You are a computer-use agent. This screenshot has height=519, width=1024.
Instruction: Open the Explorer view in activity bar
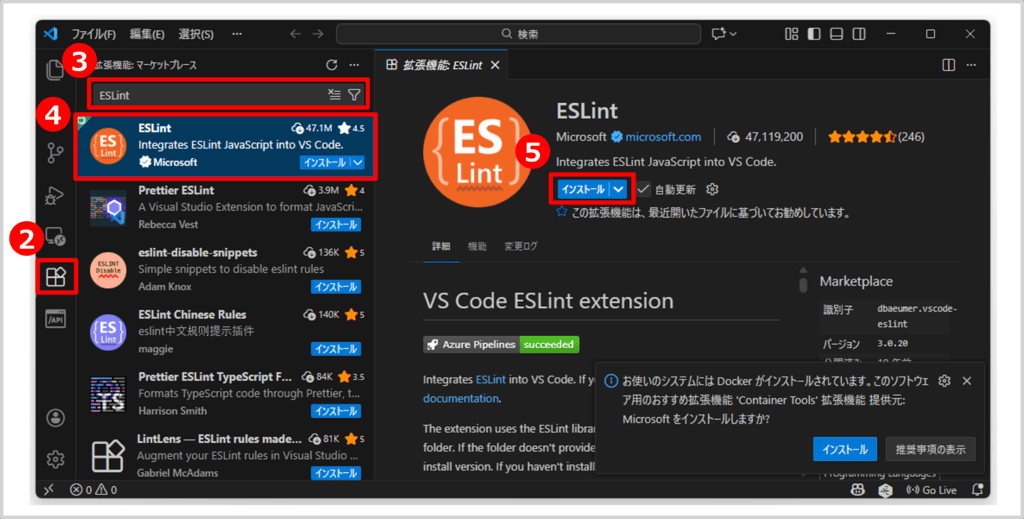tap(55, 70)
